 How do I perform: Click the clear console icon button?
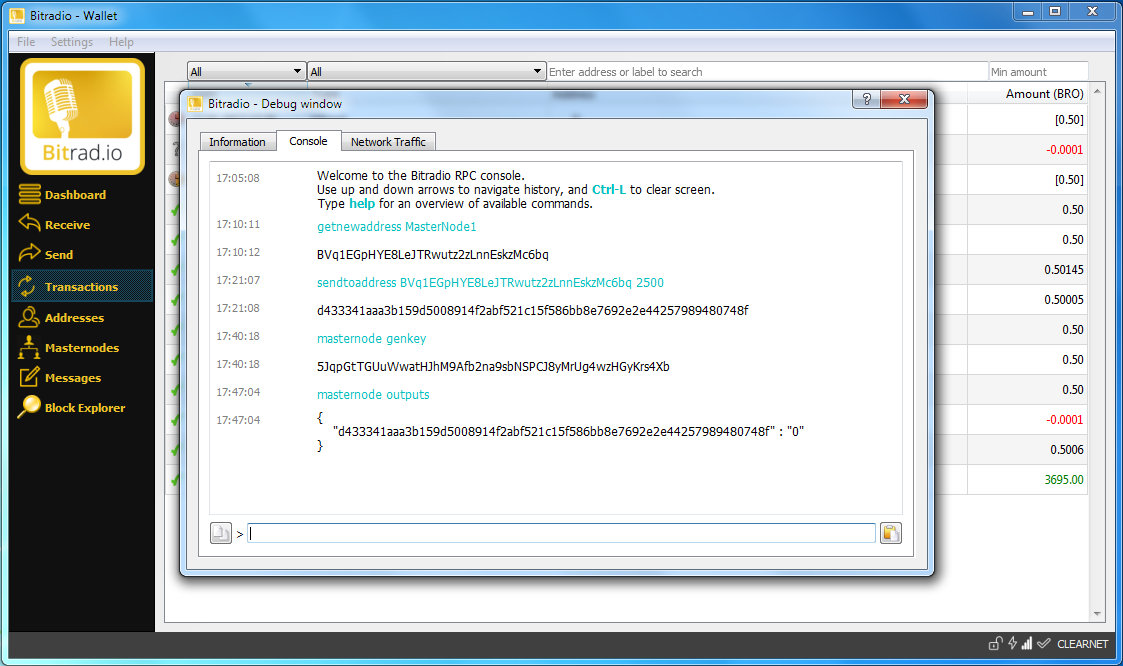(x=221, y=533)
